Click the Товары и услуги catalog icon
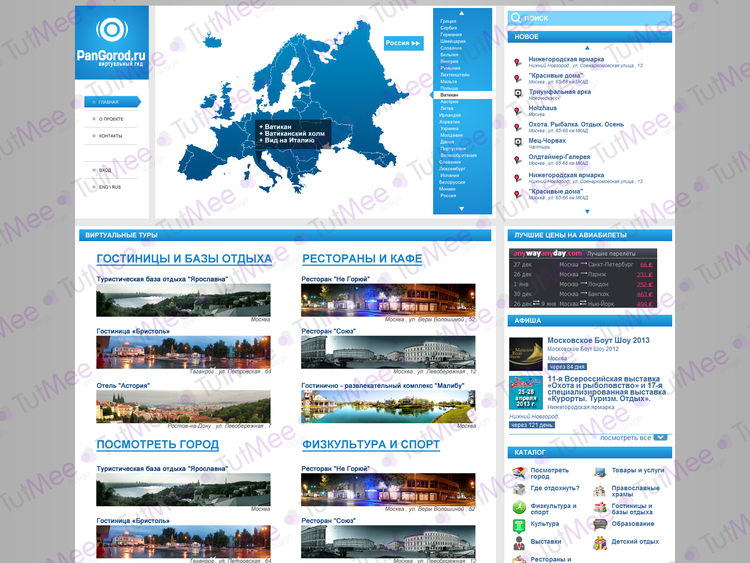The height and width of the screenshot is (563, 750). tap(599, 471)
